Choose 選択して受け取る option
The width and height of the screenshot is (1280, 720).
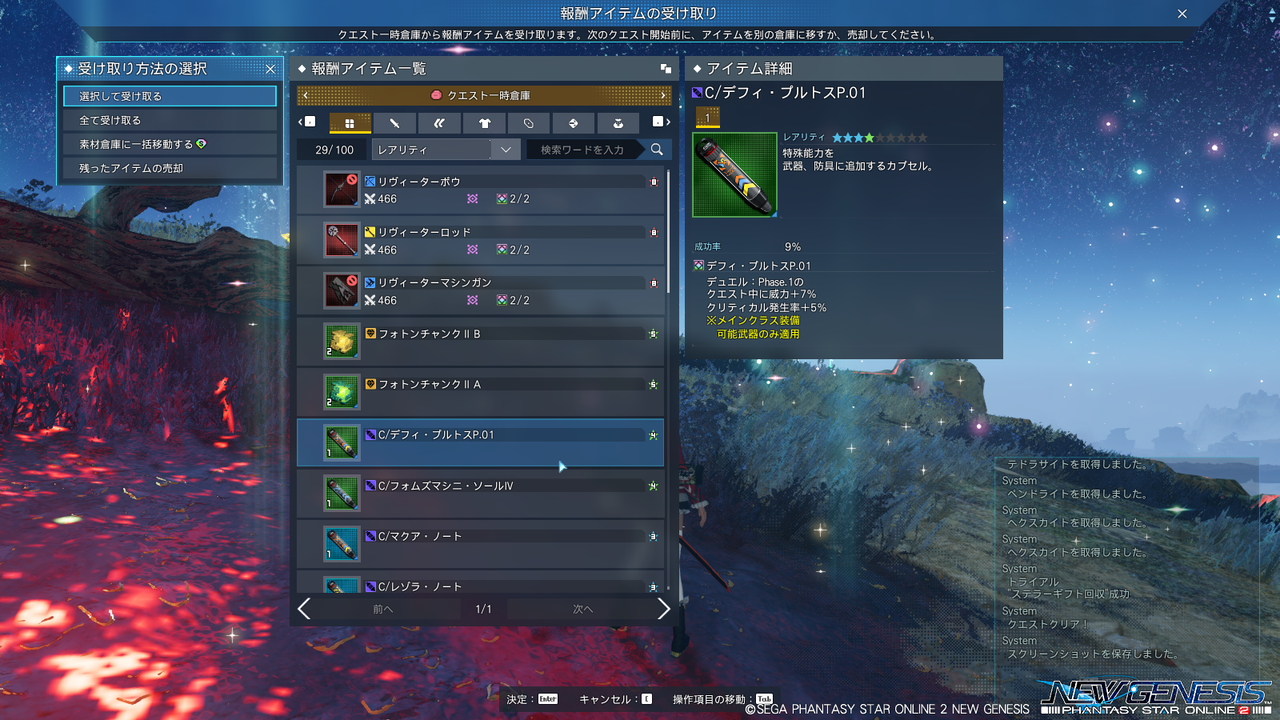coord(169,96)
